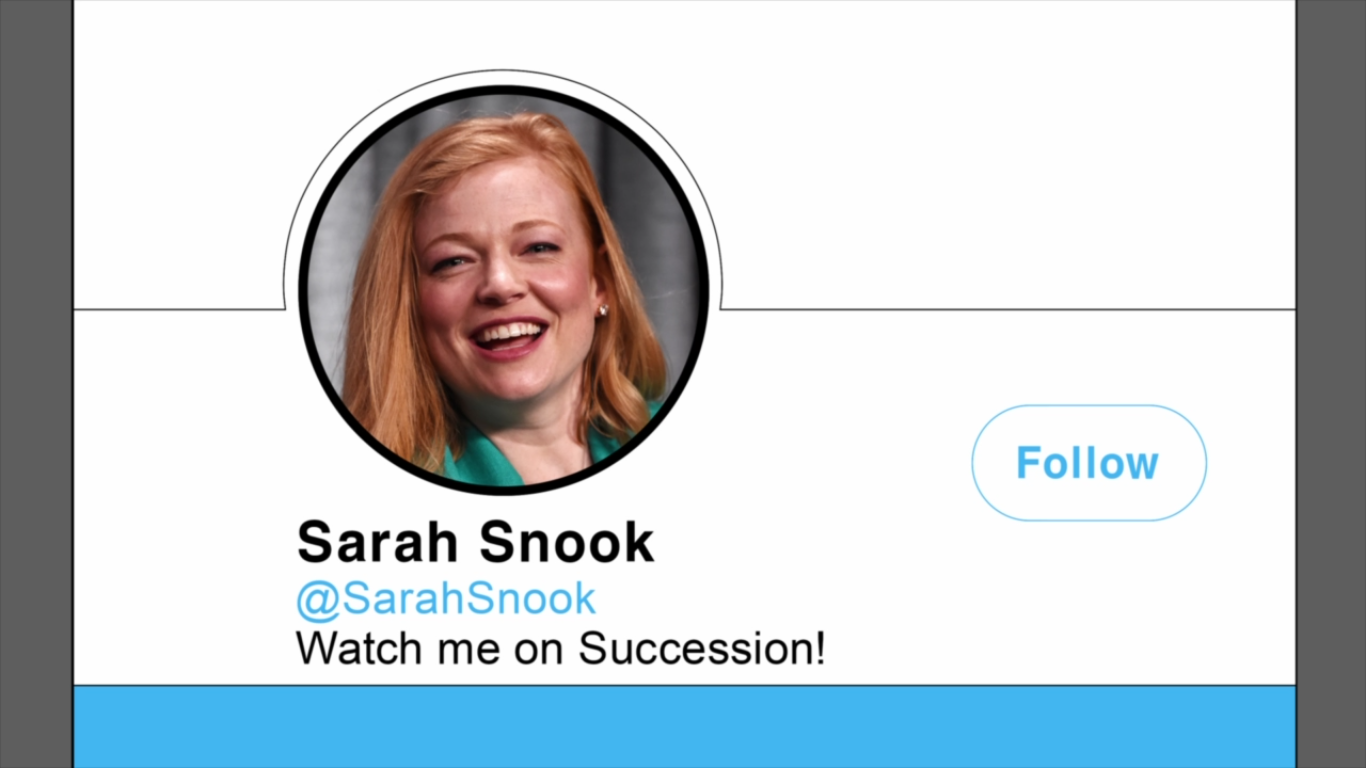Click the horizontal divider line right of avatar
The width and height of the screenshot is (1366, 768).
click(x=1008, y=309)
